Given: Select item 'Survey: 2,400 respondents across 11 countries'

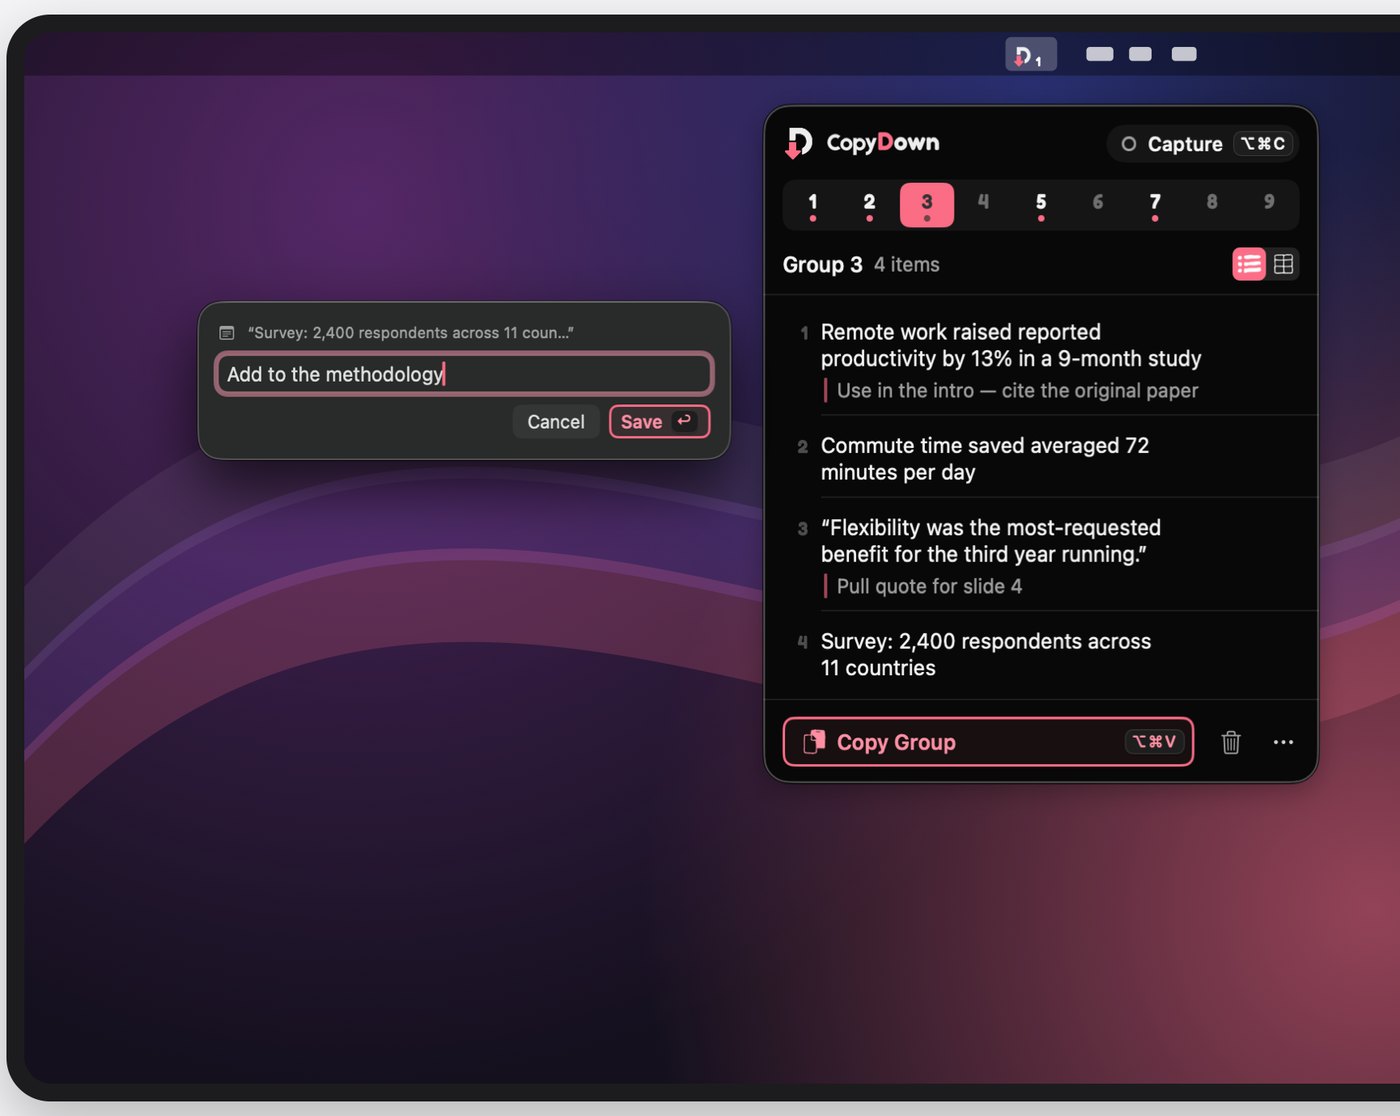Looking at the screenshot, I should (1041, 655).
